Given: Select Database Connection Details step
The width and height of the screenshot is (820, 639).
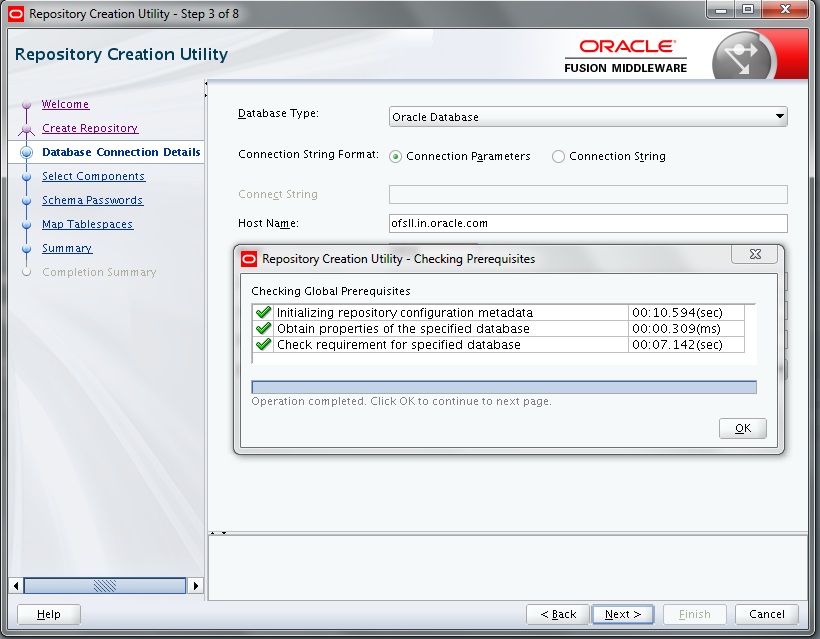Looking at the screenshot, I should pyautogui.click(x=121, y=152).
